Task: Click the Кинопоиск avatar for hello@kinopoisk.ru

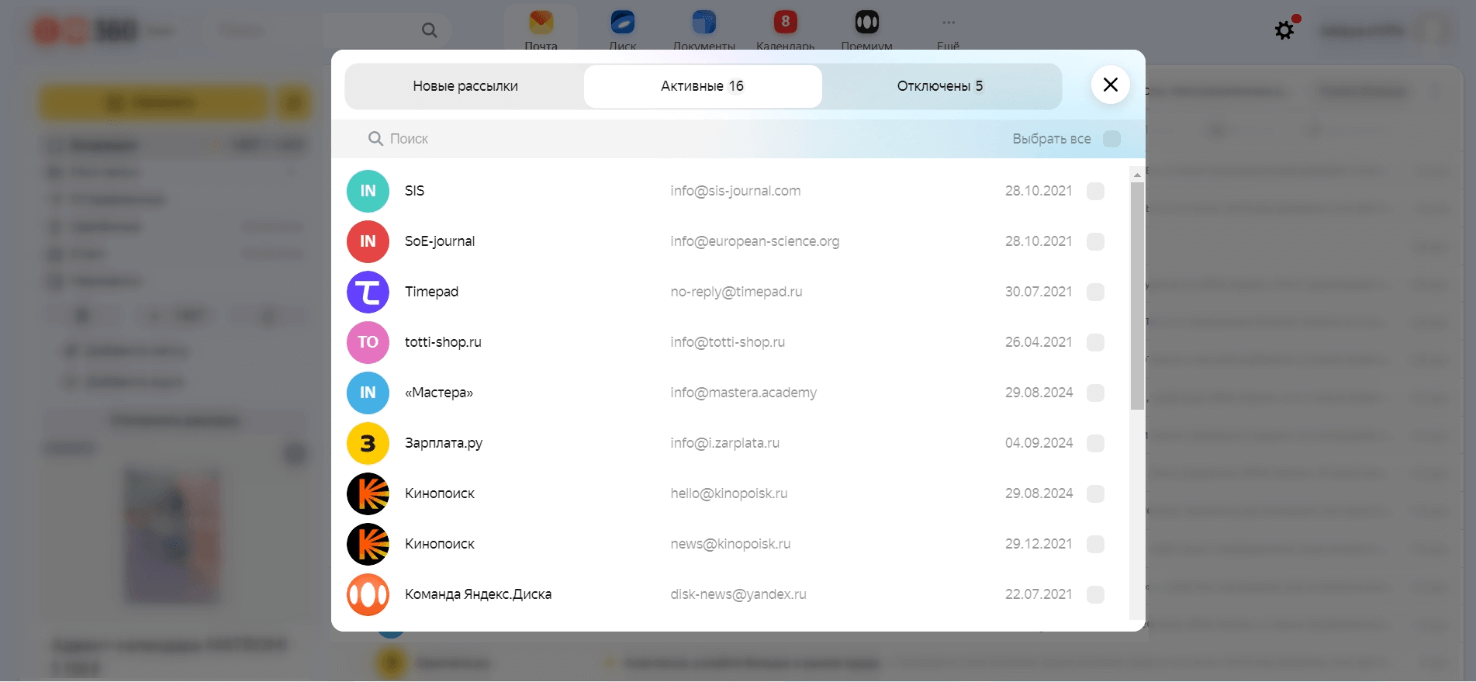Action: [x=368, y=493]
